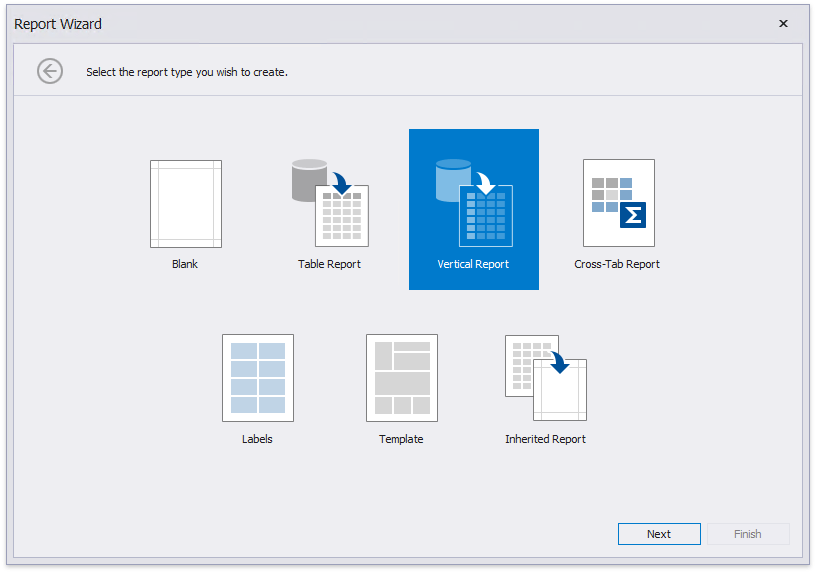Select the Labels grid icon
This screenshot has height=573, width=816.
(258, 378)
